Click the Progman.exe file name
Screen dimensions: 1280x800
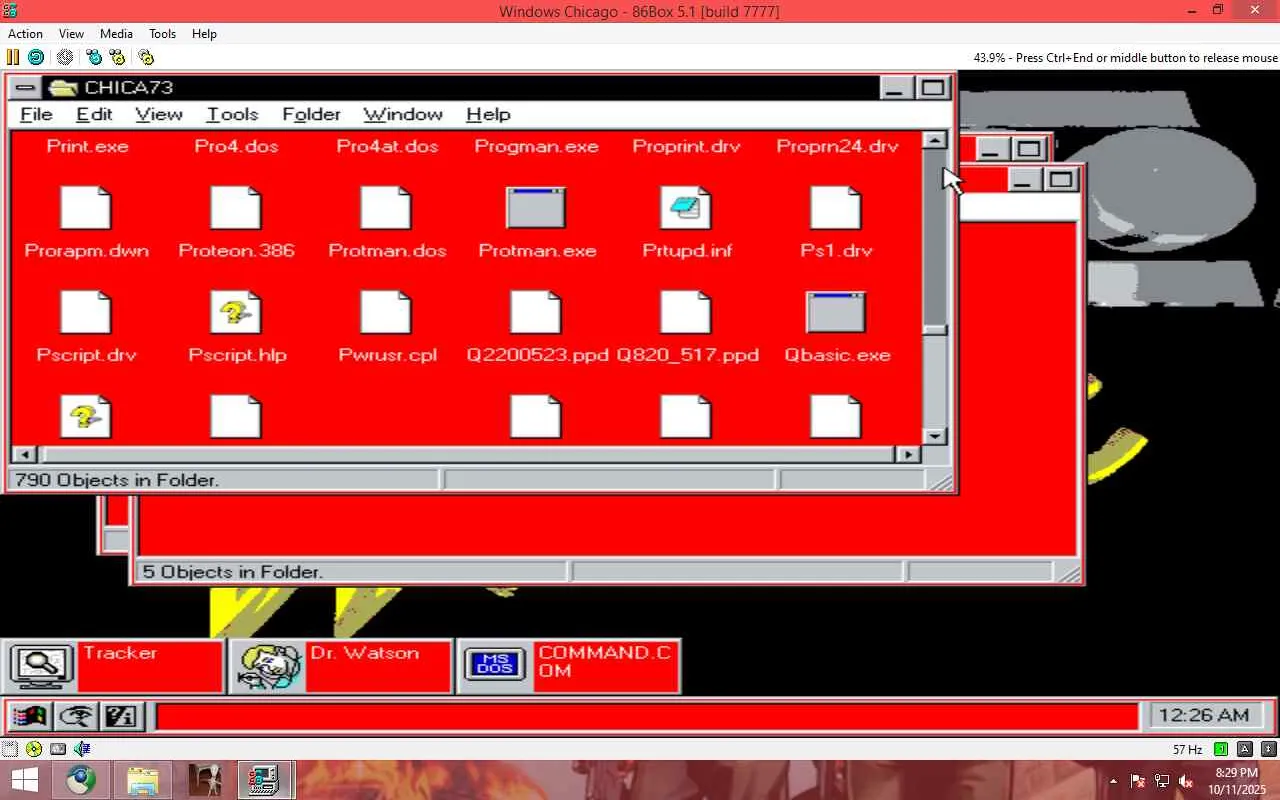click(537, 146)
